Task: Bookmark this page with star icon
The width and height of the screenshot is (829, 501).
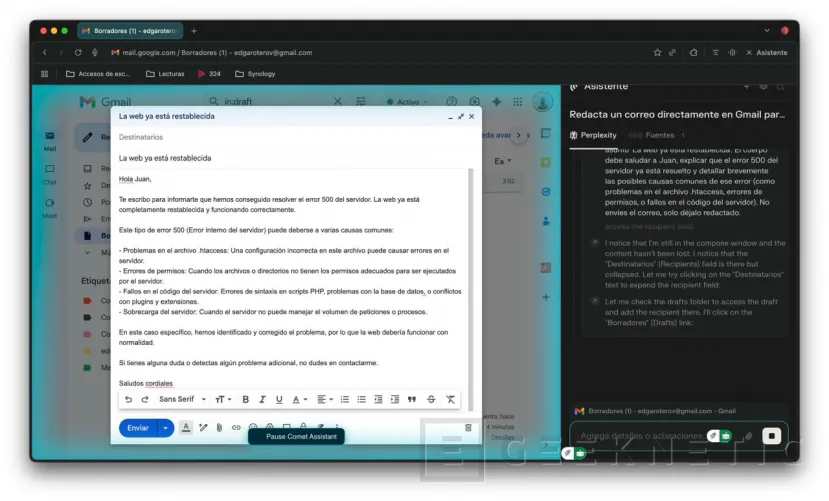Action: [x=657, y=52]
